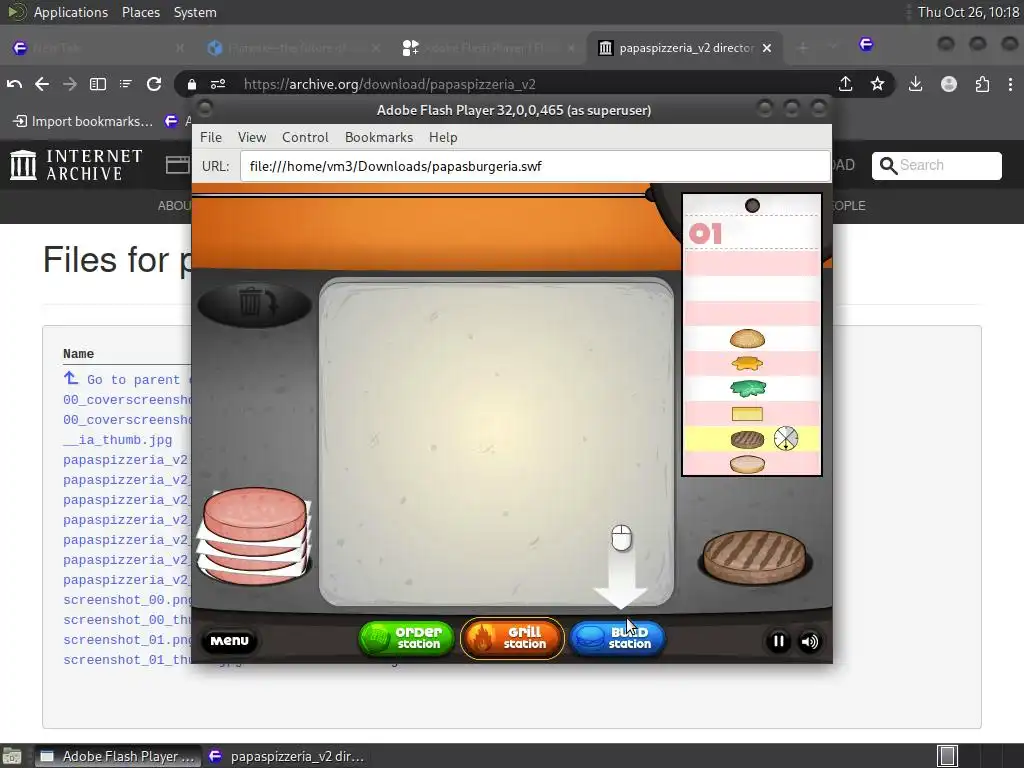Switch to Adobe Flash Player taskbar item
The width and height of the screenshot is (1024, 768).
(x=118, y=756)
